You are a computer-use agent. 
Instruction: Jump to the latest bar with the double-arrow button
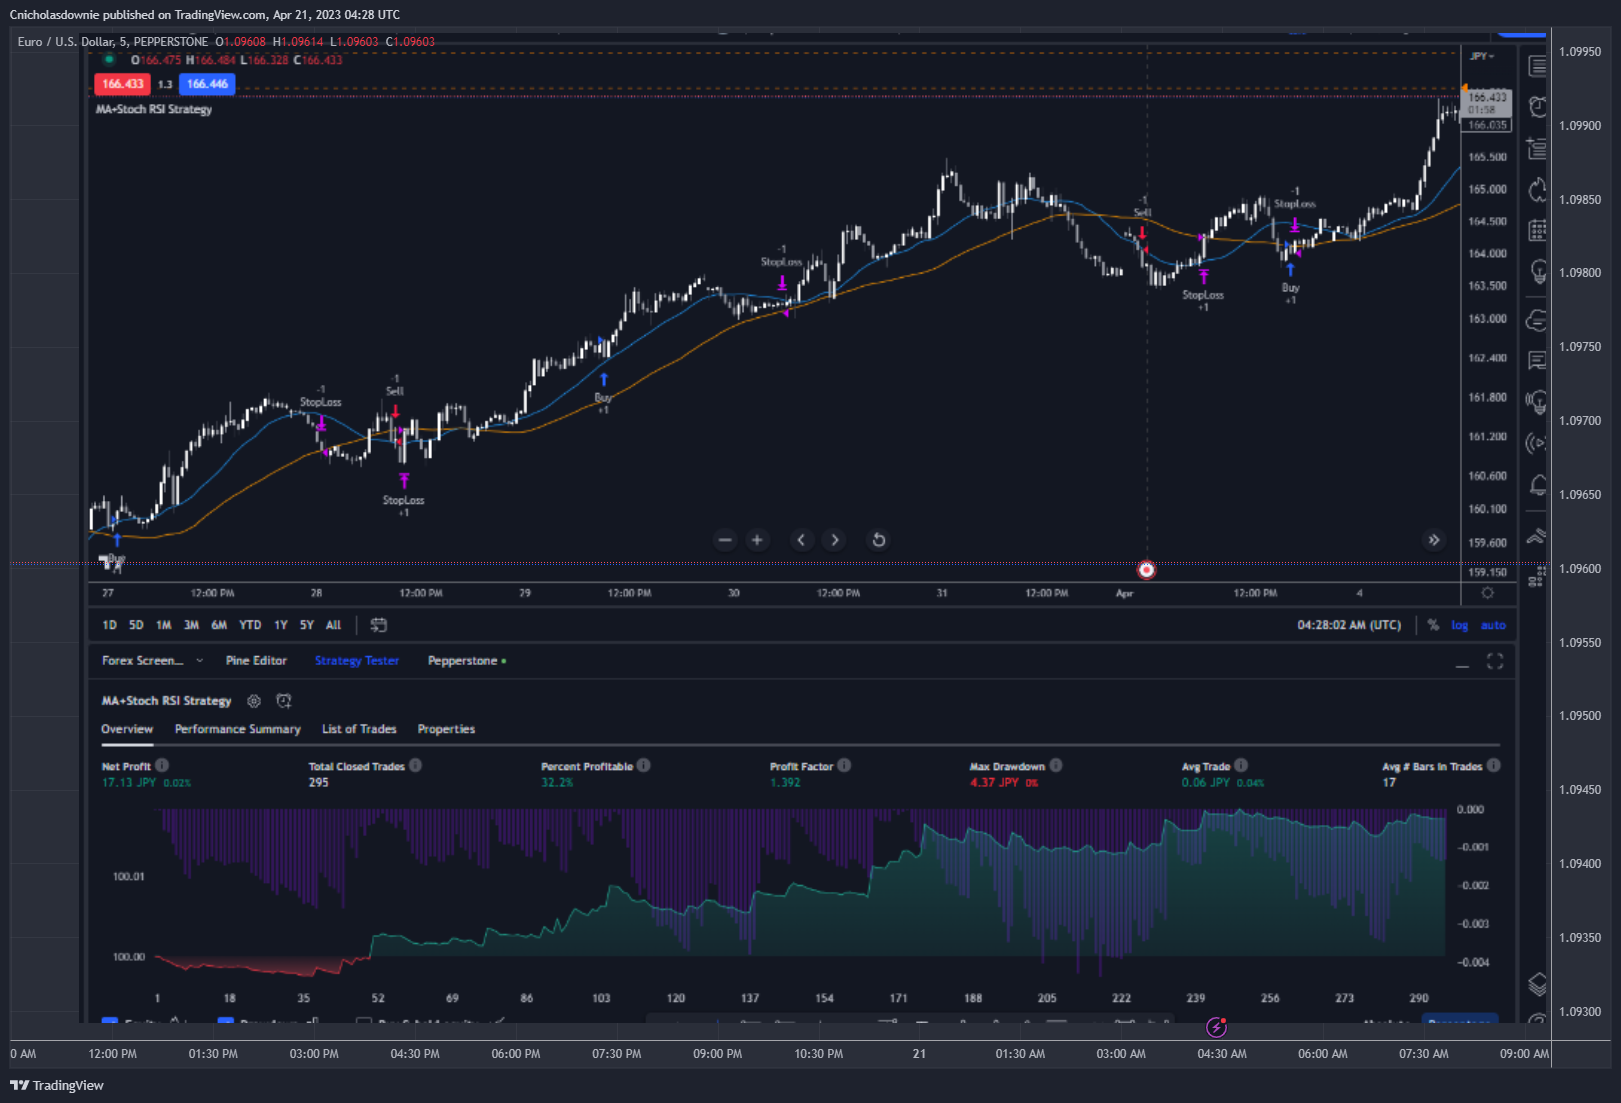[x=1434, y=540]
